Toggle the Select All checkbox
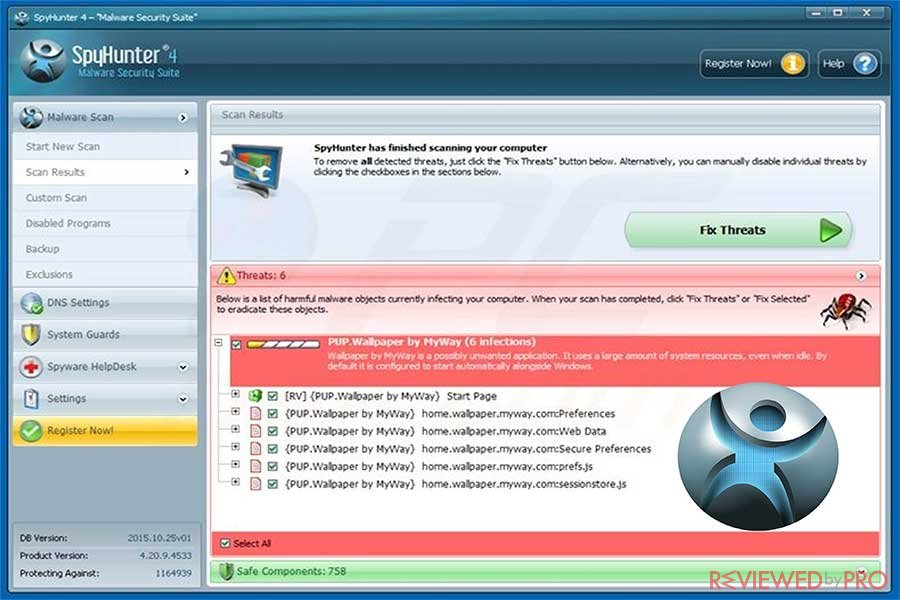The width and height of the screenshot is (900, 600). 226,543
